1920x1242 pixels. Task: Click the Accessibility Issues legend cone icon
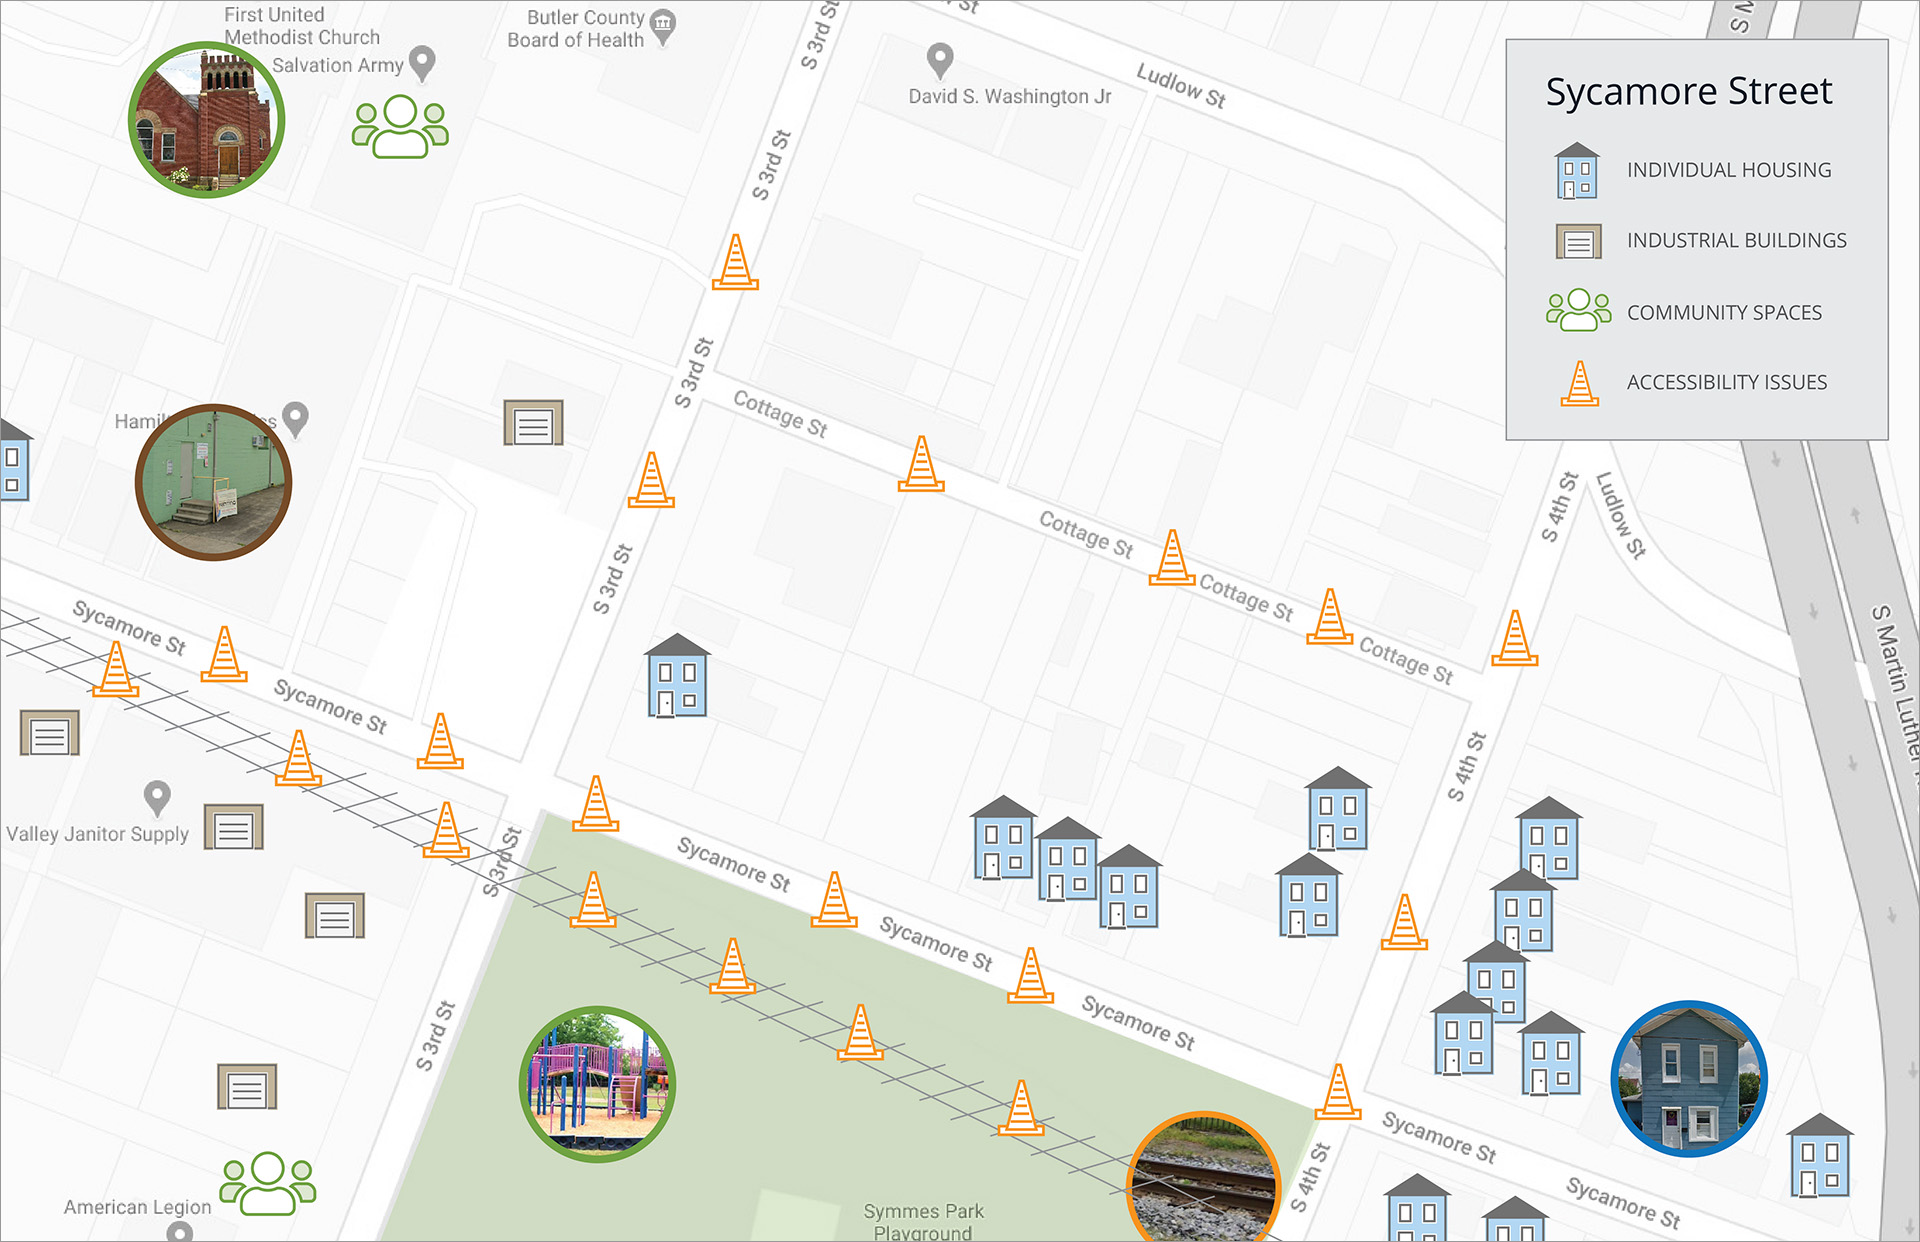tap(1580, 383)
